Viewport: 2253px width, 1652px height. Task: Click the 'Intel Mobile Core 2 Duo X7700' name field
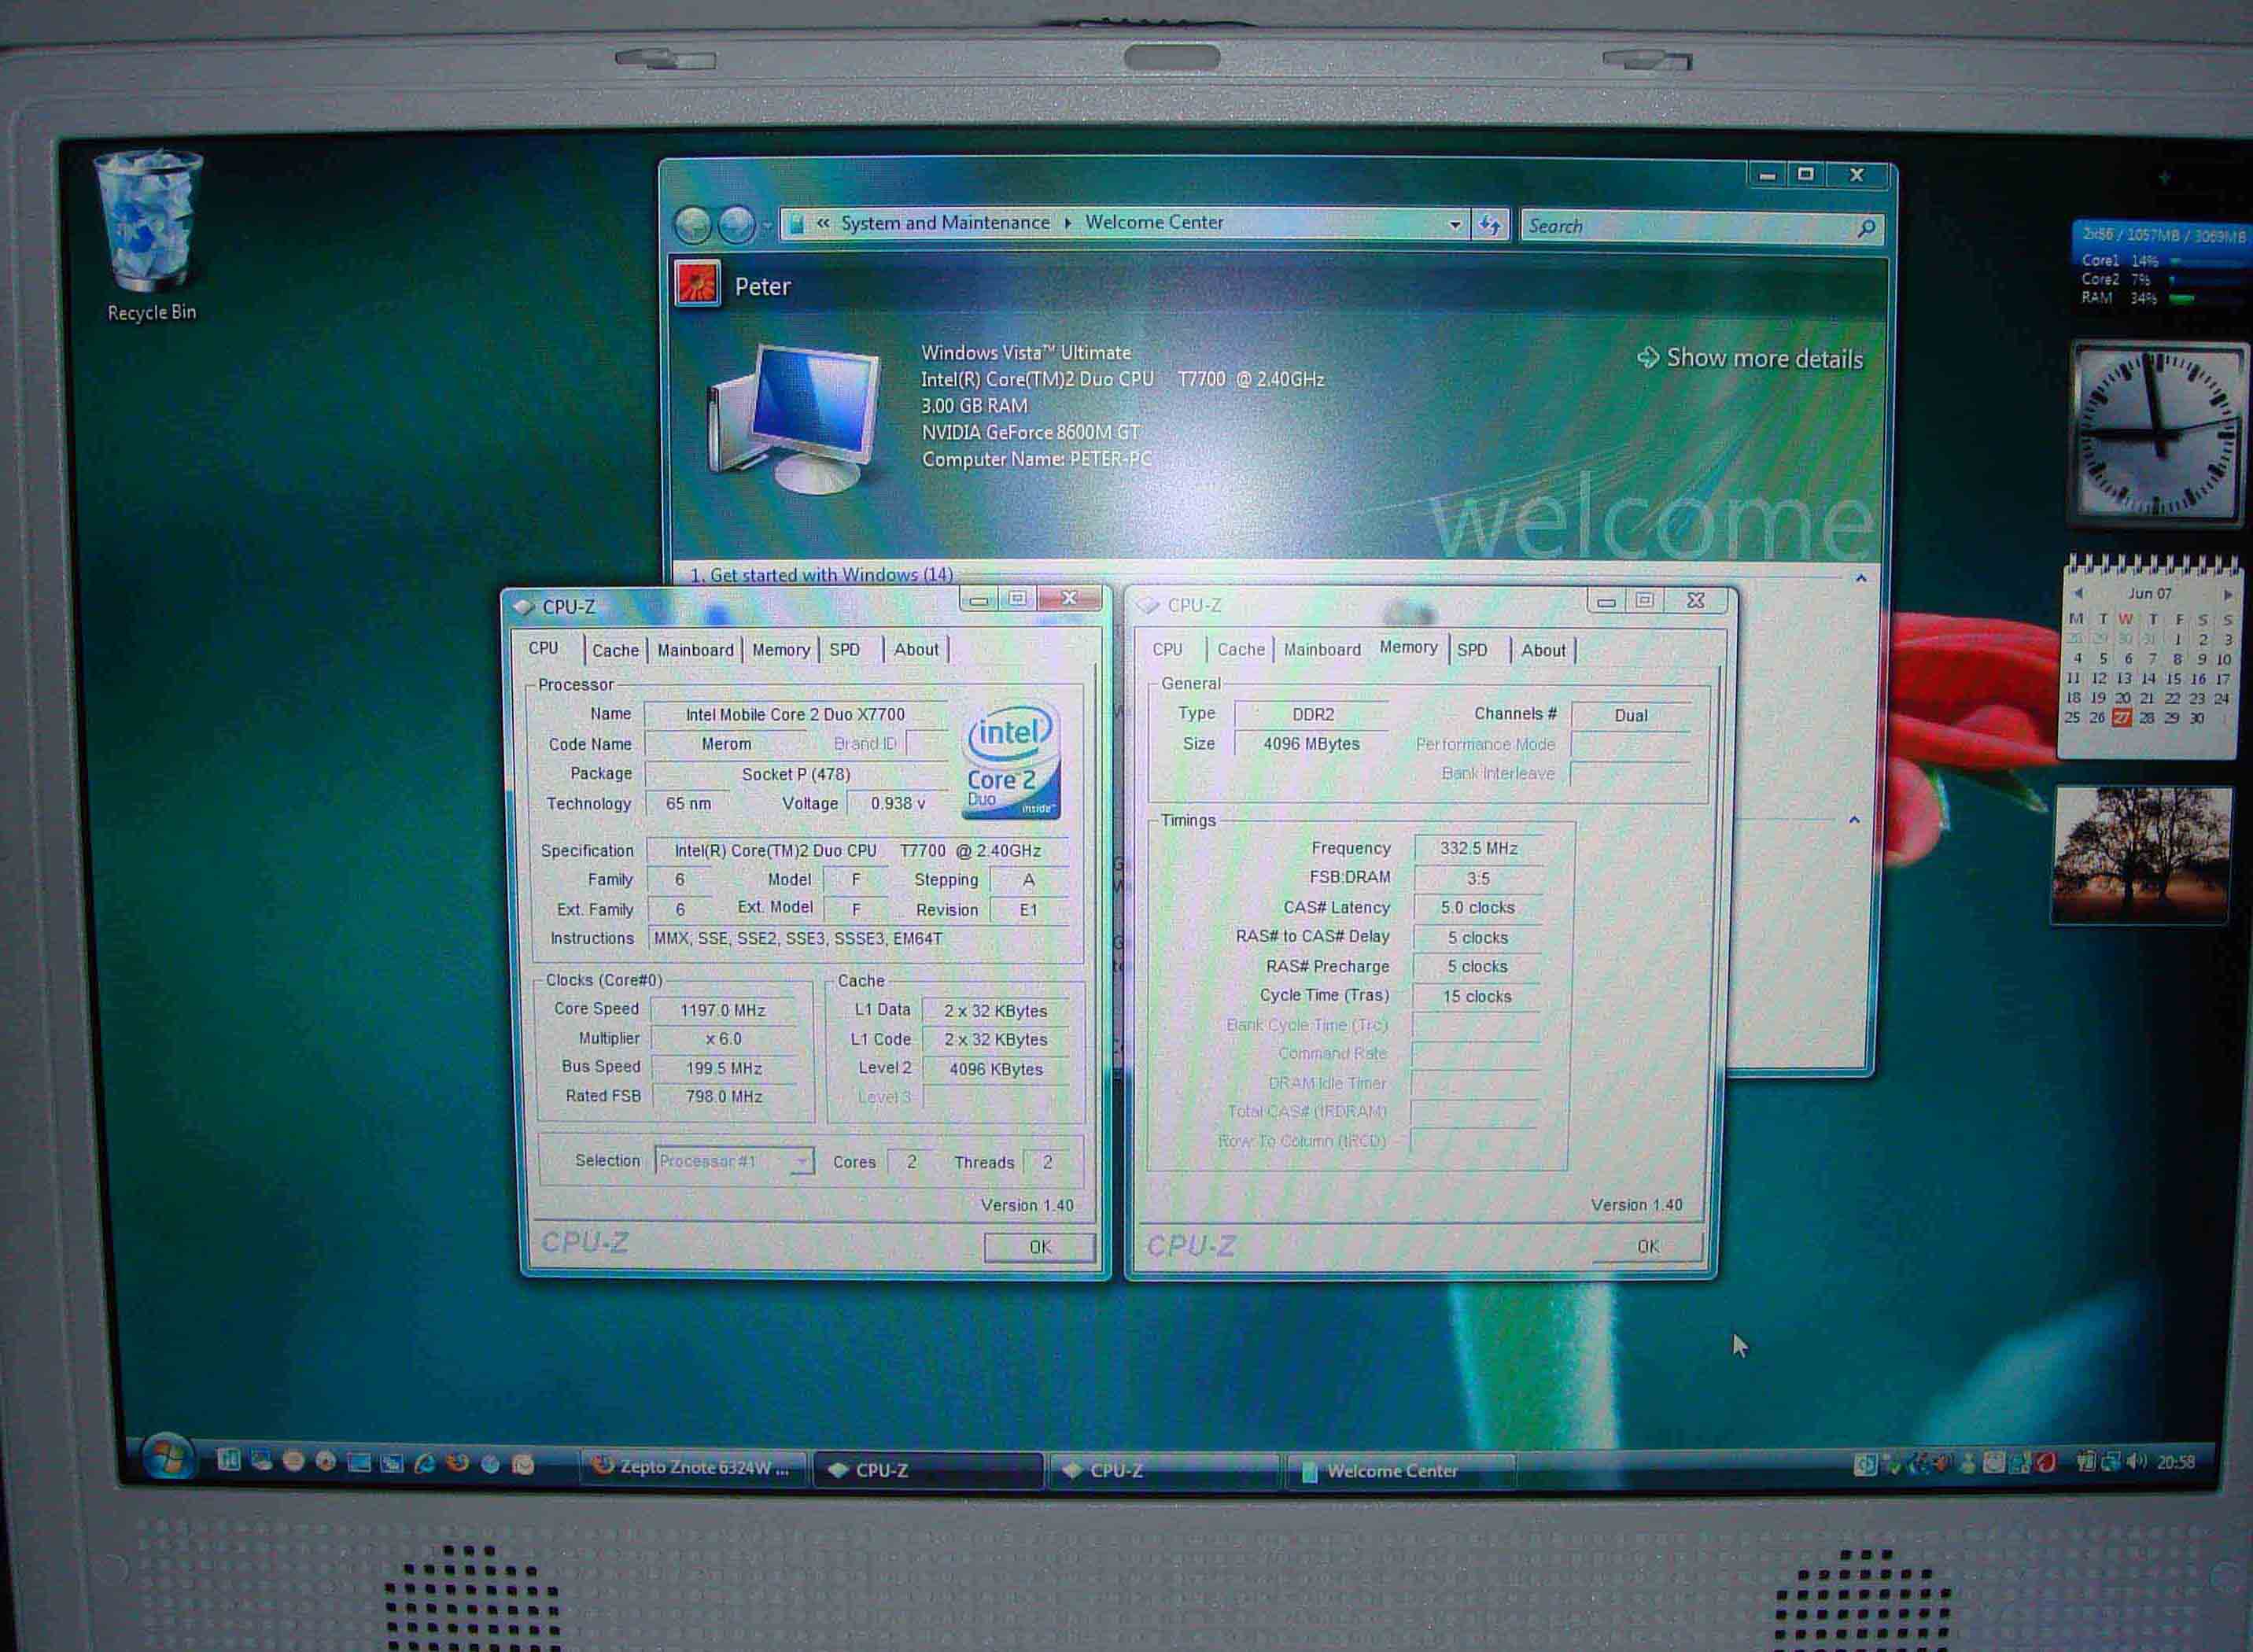tap(795, 714)
